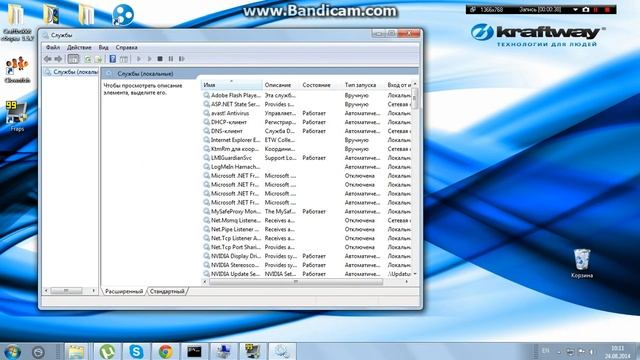Sort by the Описание column header

(x=281, y=85)
